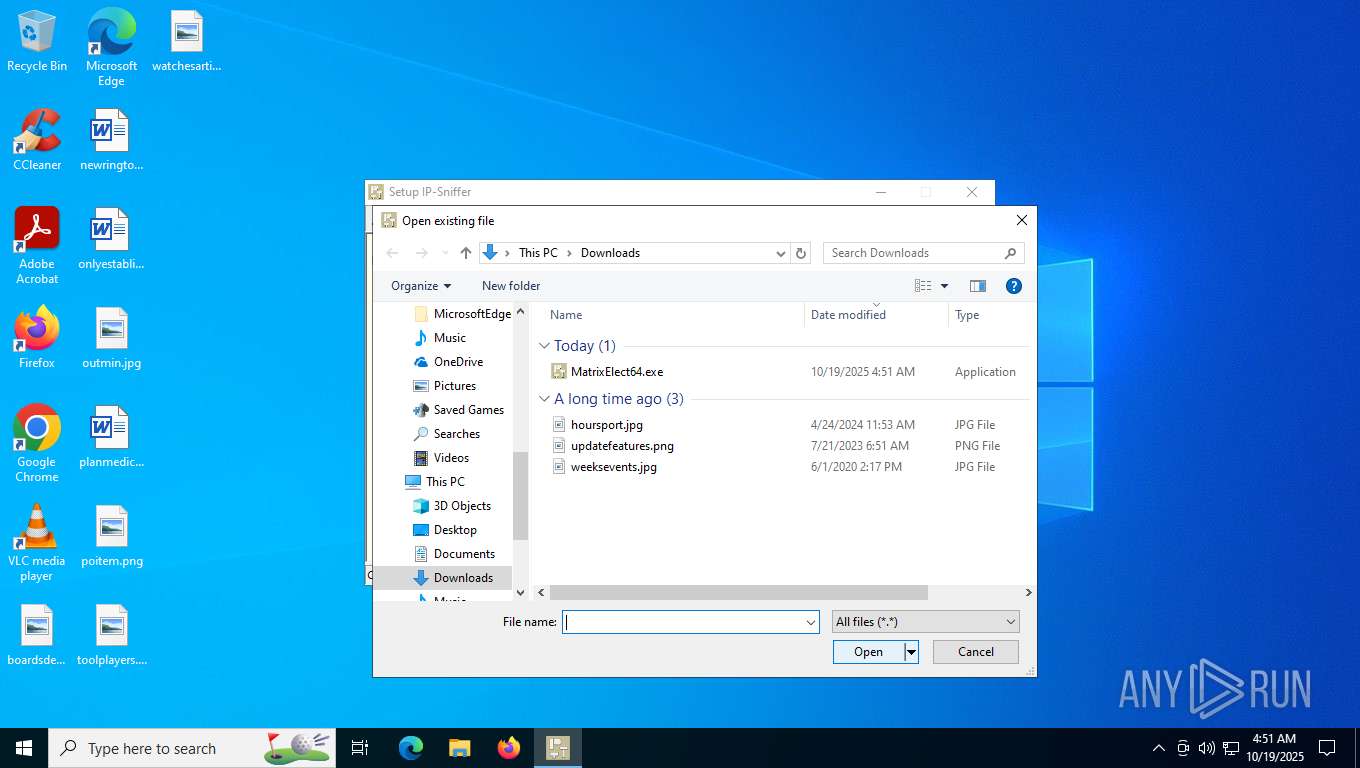Refresh the Downloads folder view
This screenshot has width=1360, height=768.
click(x=801, y=253)
